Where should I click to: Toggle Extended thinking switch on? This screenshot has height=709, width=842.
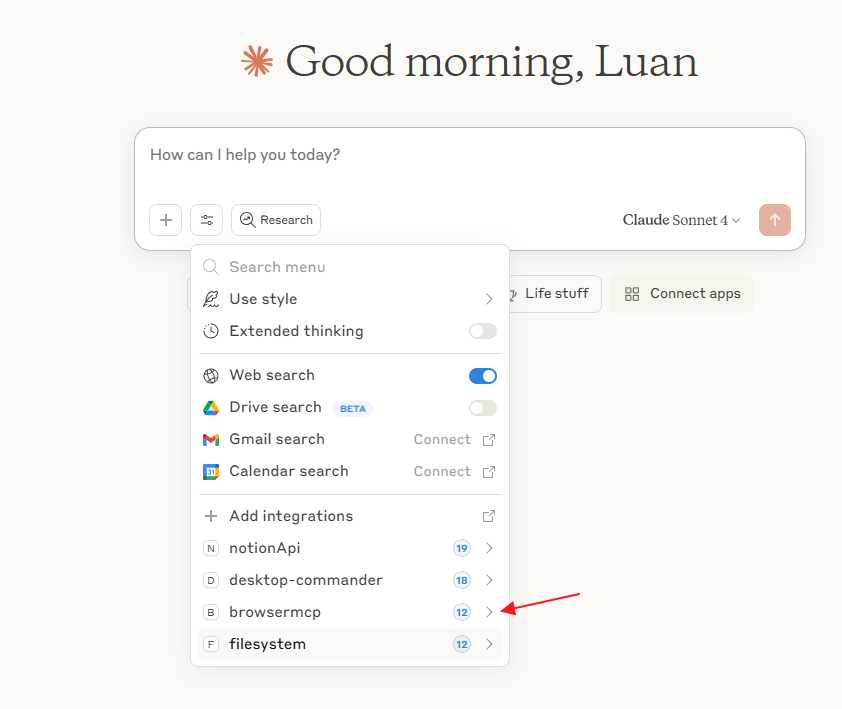click(x=482, y=331)
